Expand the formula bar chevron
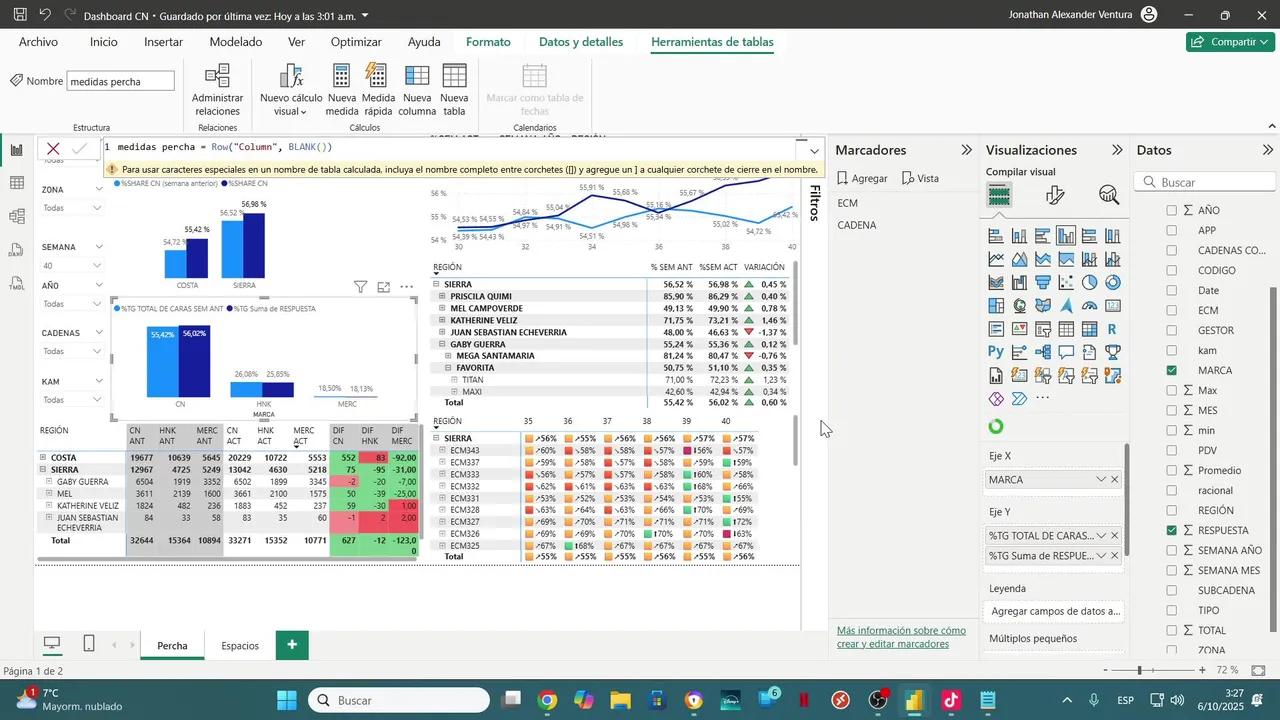 (814, 151)
